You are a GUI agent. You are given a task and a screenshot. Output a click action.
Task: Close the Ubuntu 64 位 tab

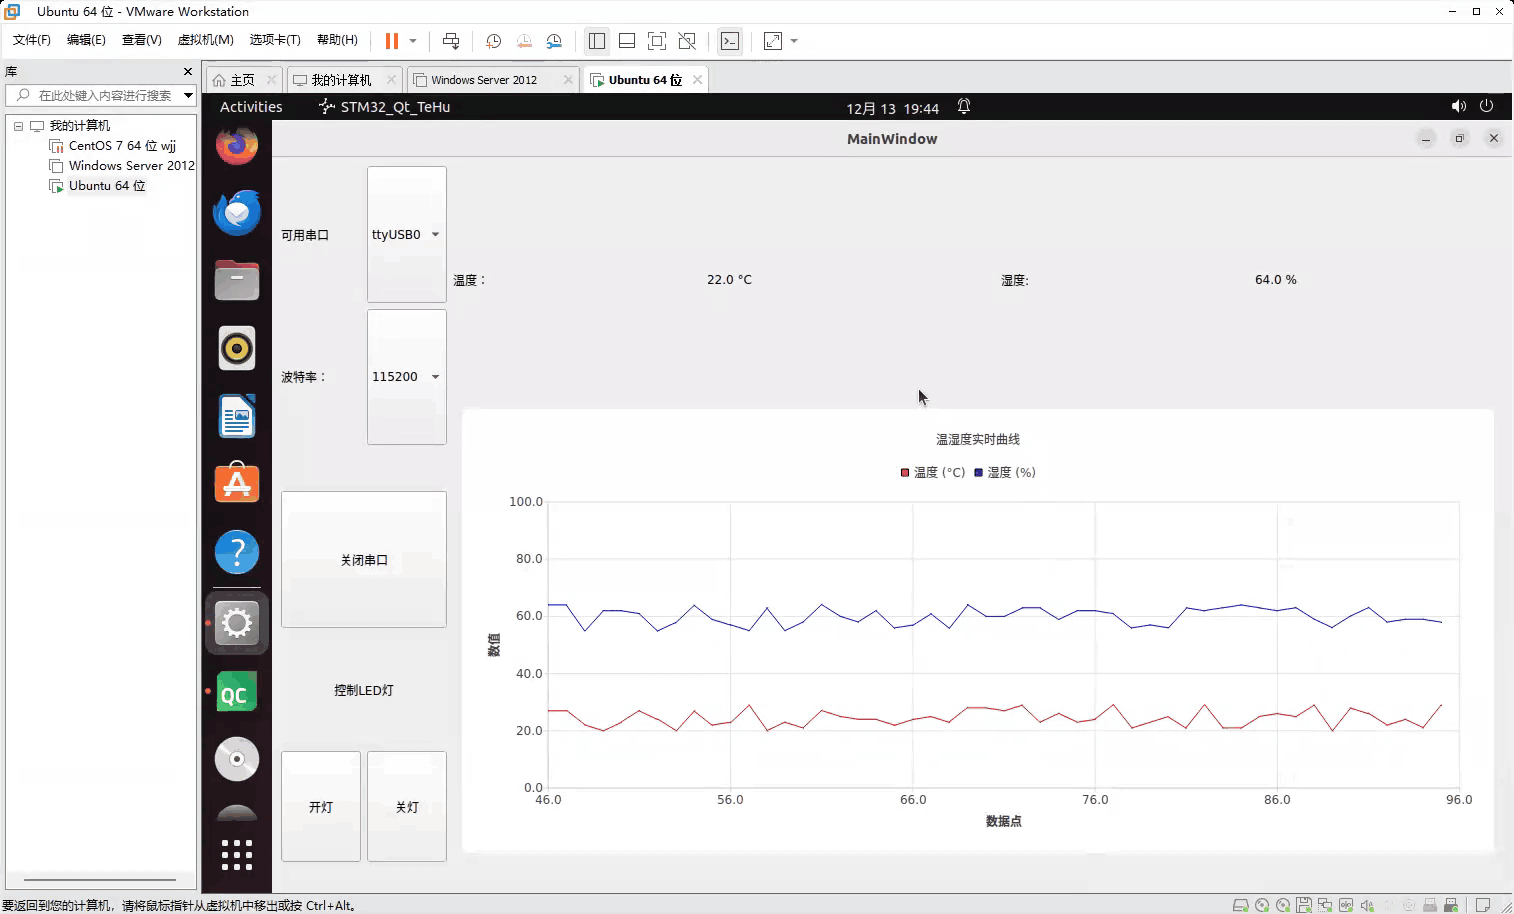(697, 80)
